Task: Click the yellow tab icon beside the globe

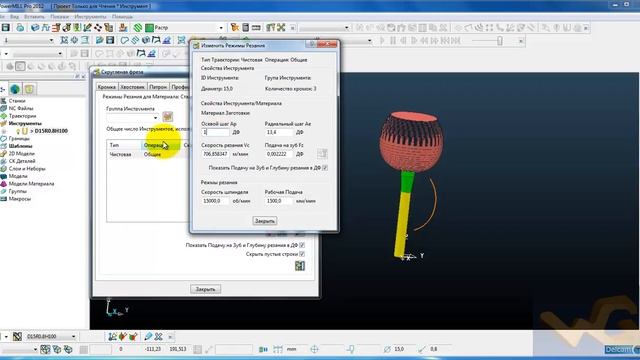Action: click(29, 89)
